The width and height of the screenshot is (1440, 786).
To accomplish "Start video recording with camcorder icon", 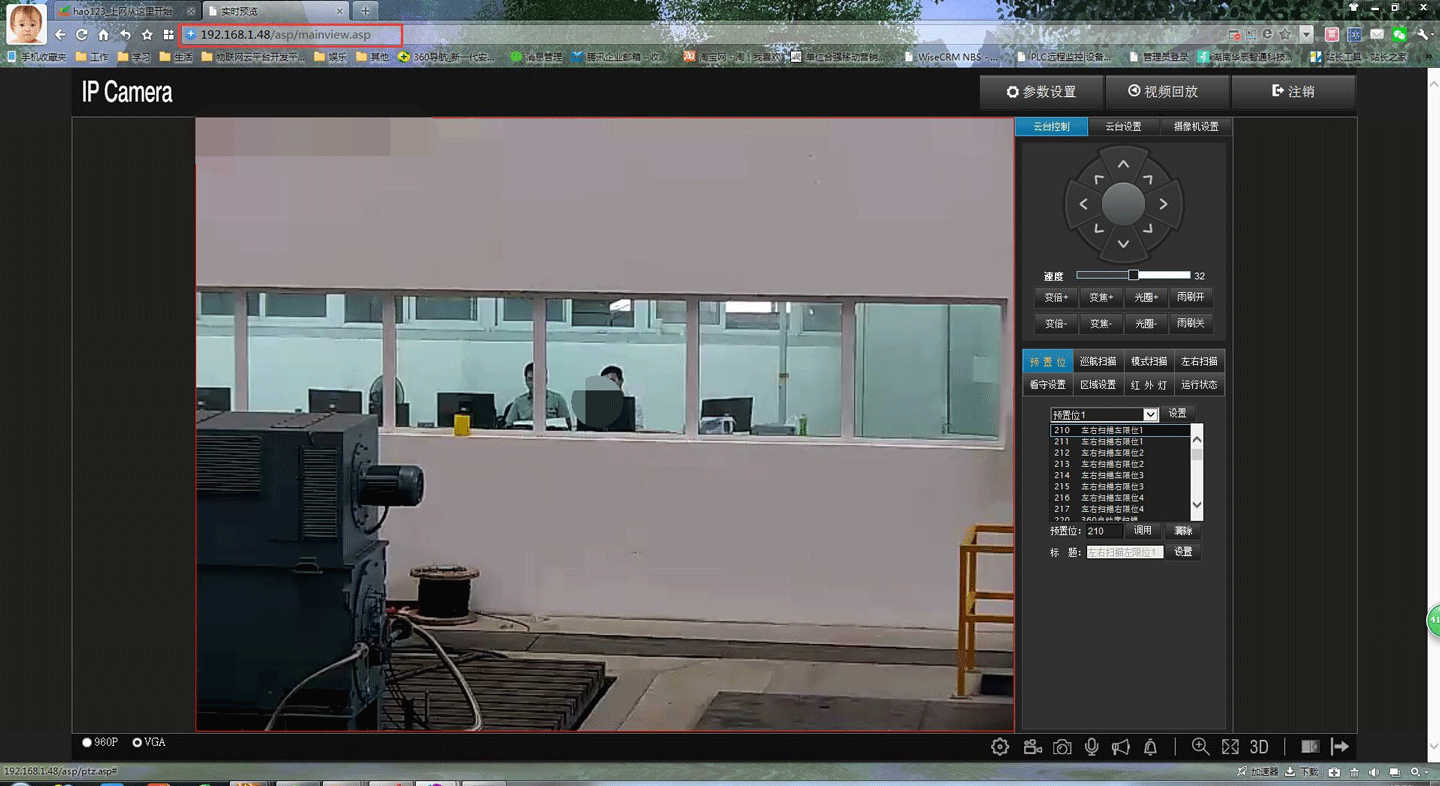I will (1032, 747).
